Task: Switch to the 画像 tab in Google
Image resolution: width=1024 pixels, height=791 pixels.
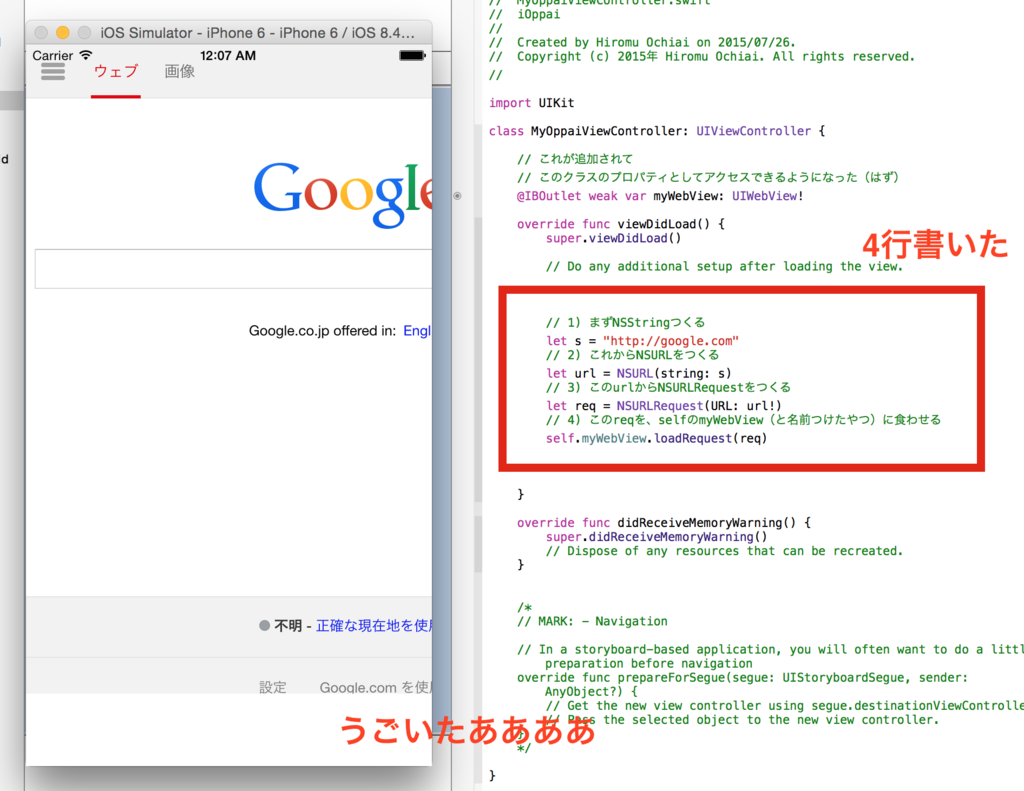Action: [x=180, y=71]
